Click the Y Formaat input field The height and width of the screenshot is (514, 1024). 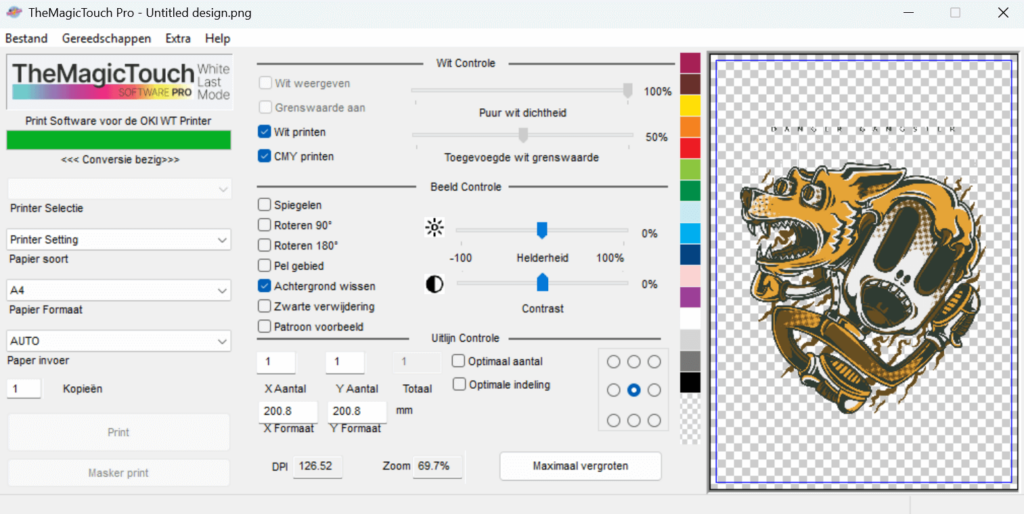[357, 412]
